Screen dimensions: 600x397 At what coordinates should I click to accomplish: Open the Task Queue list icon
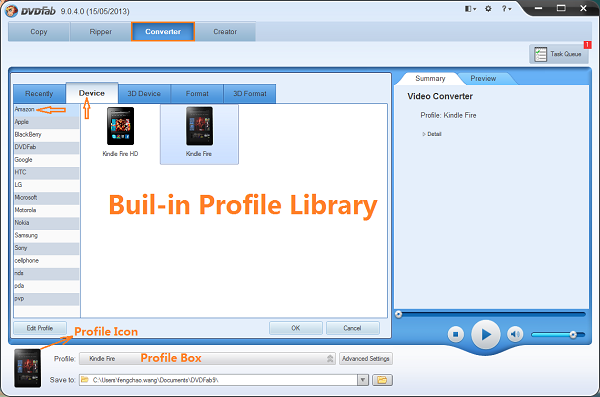pos(540,54)
